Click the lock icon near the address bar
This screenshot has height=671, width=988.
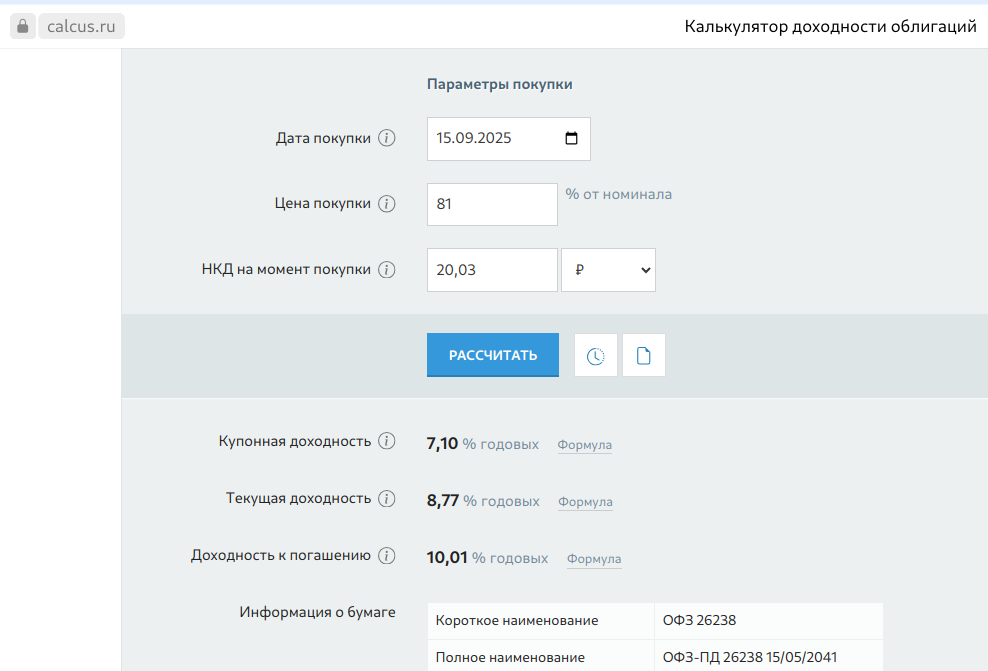click(x=22, y=26)
